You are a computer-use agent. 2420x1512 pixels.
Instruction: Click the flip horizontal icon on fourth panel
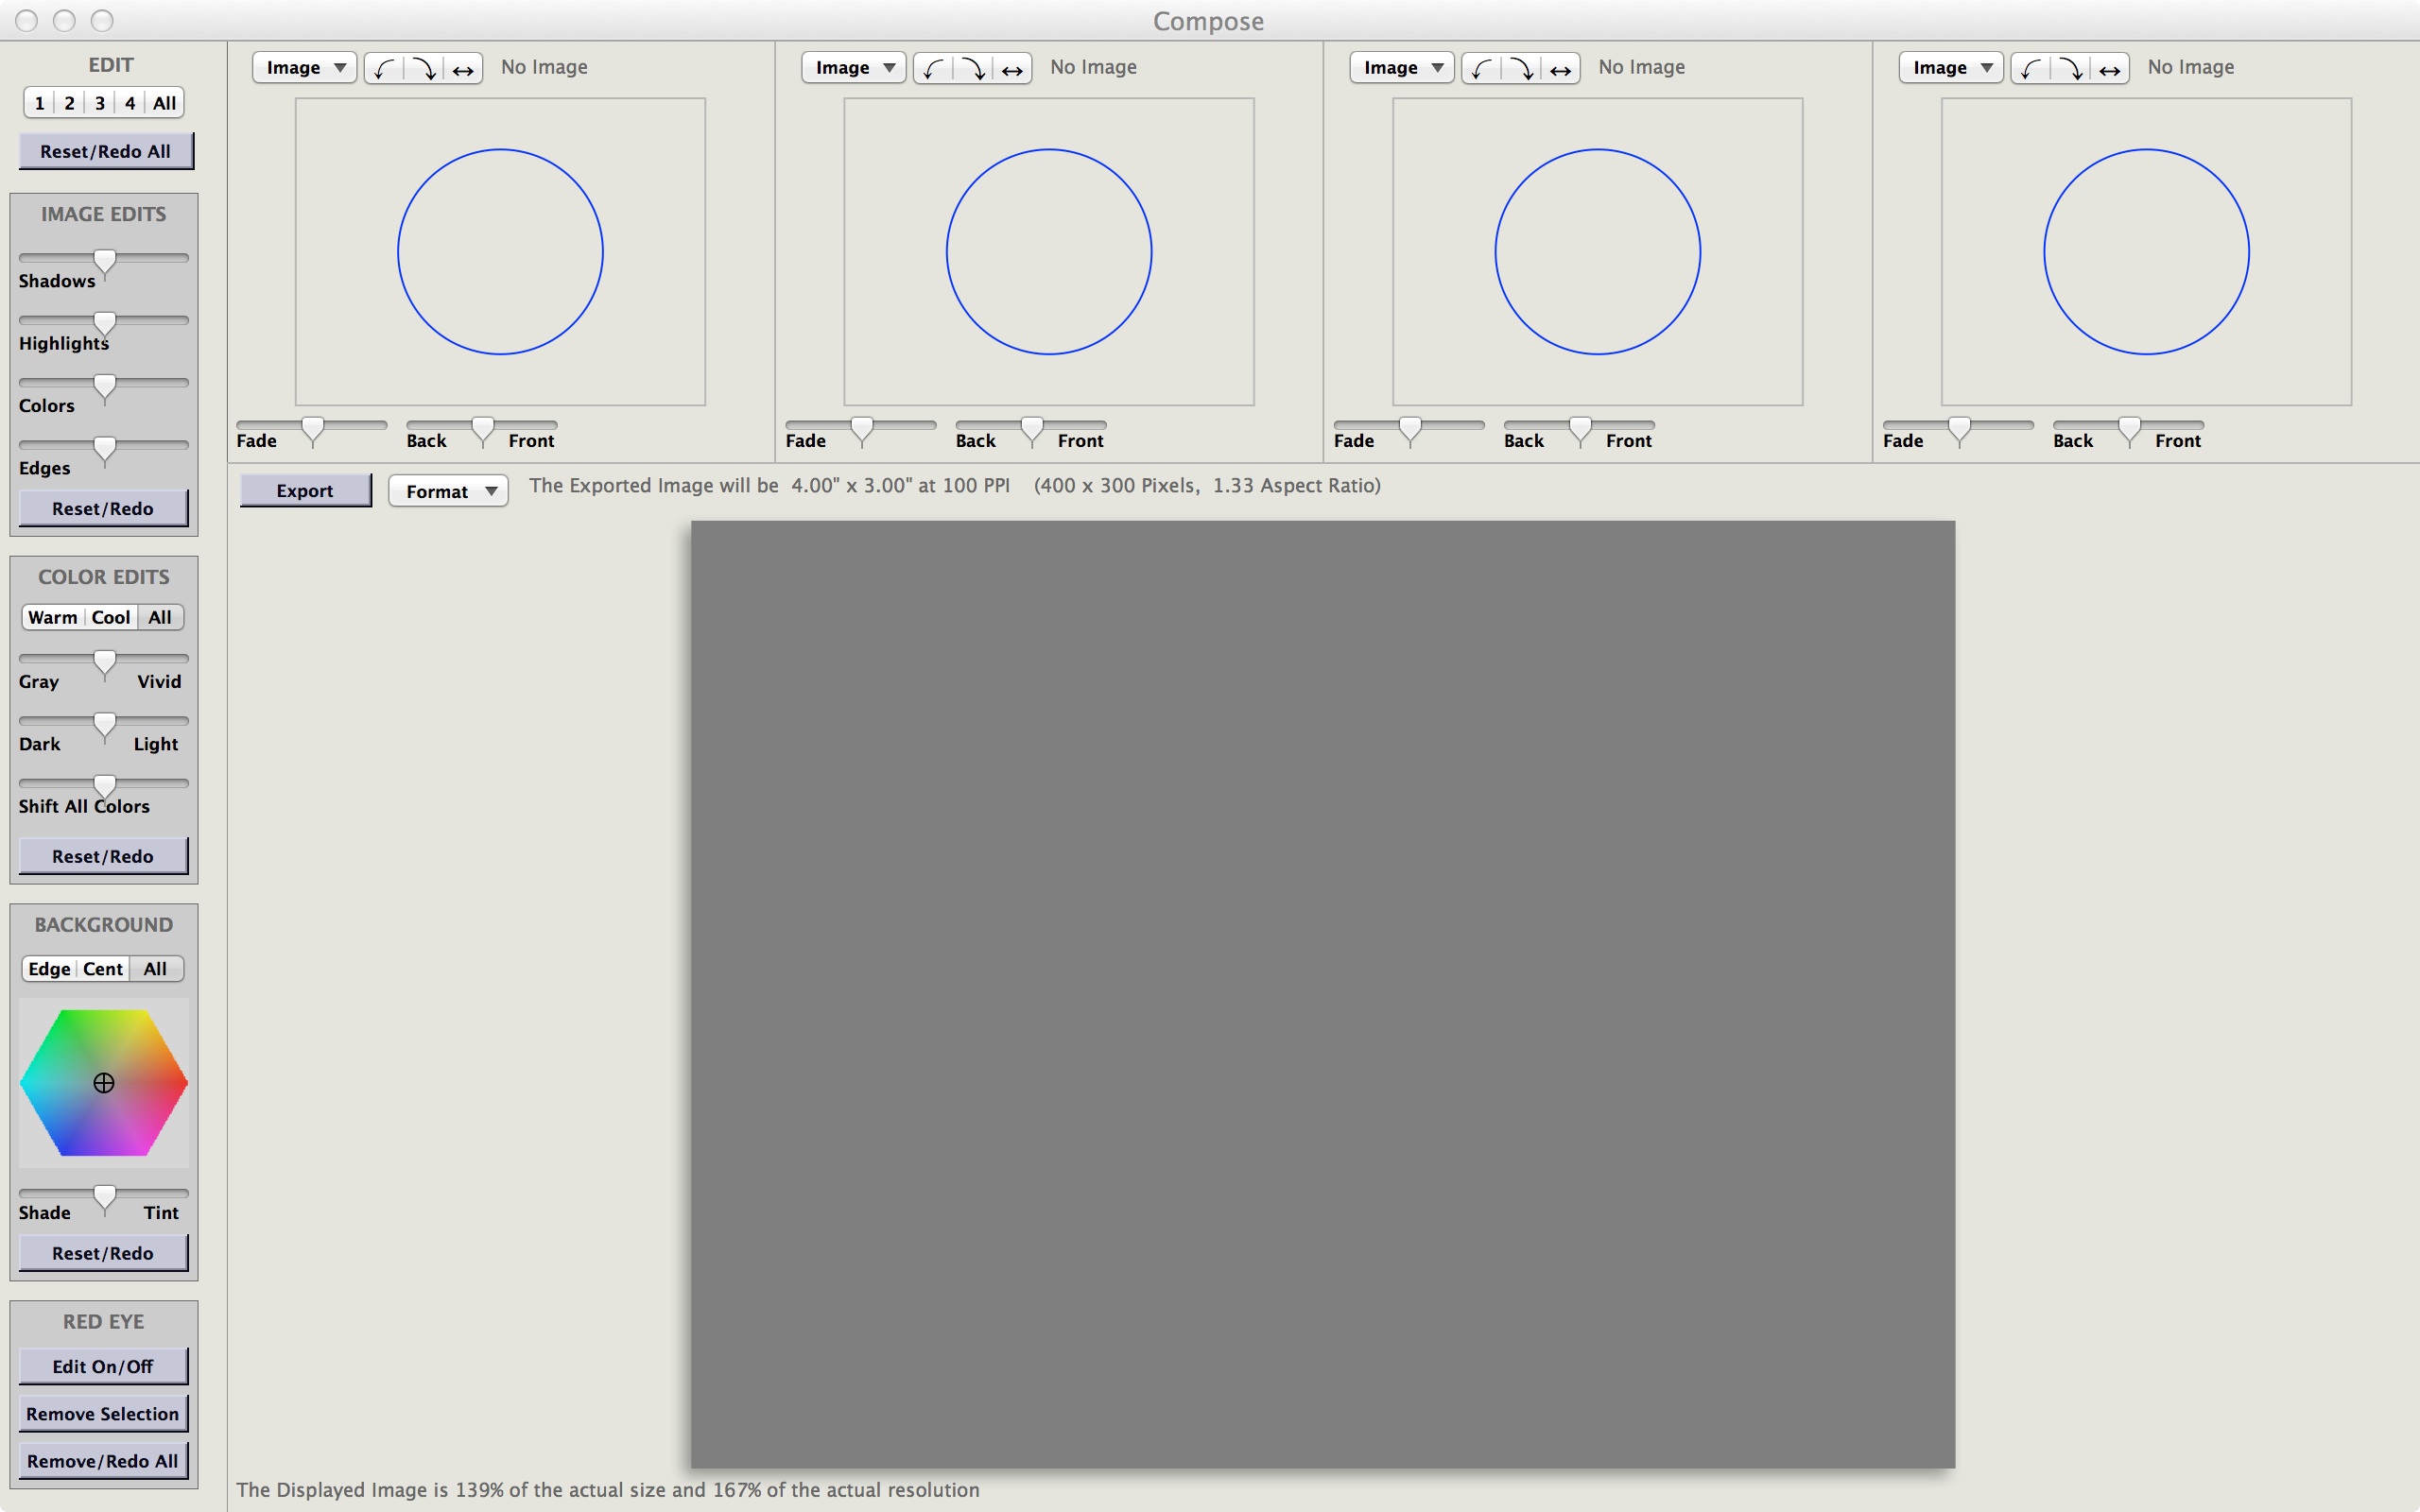click(x=2117, y=68)
